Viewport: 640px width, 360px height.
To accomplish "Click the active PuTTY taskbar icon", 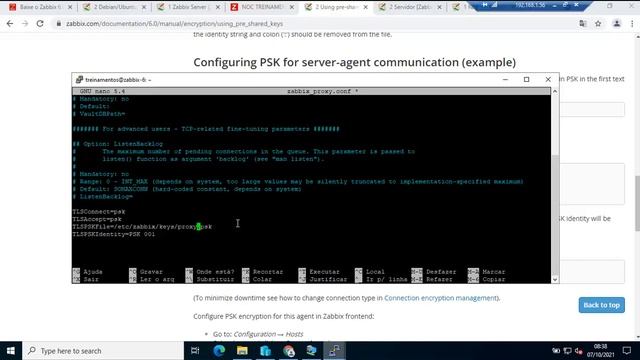I will [x=334, y=351].
